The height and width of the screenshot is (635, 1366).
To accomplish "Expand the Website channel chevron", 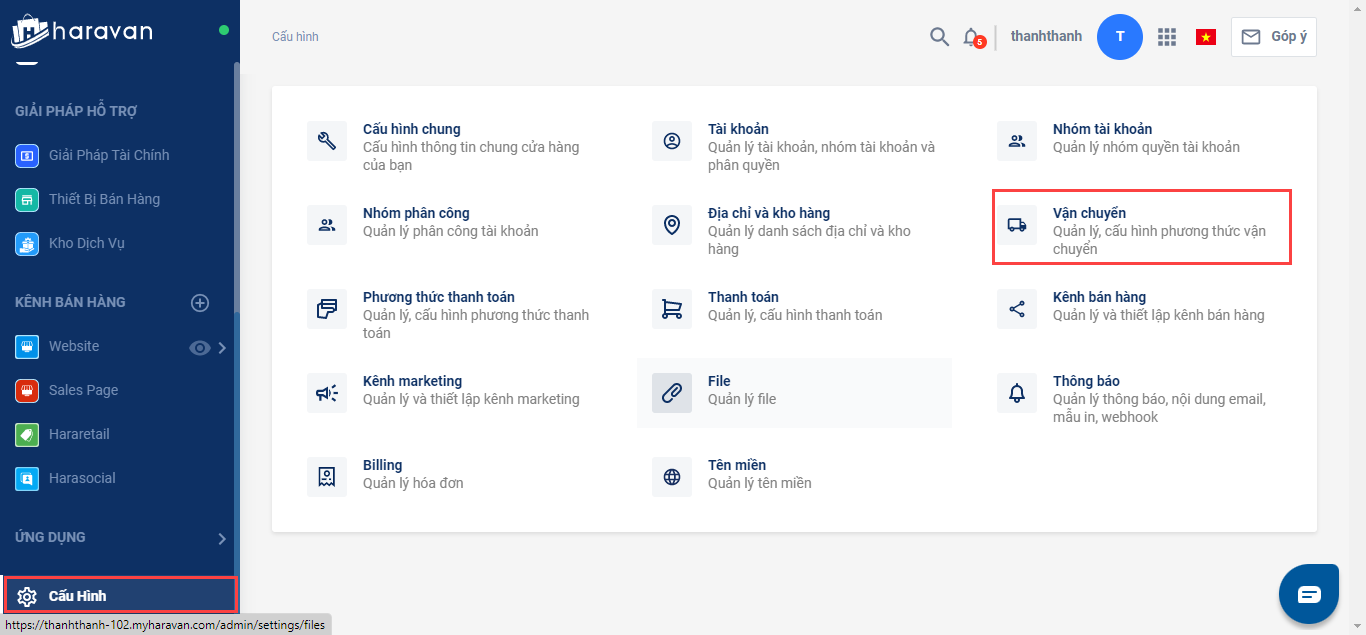I will point(222,347).
